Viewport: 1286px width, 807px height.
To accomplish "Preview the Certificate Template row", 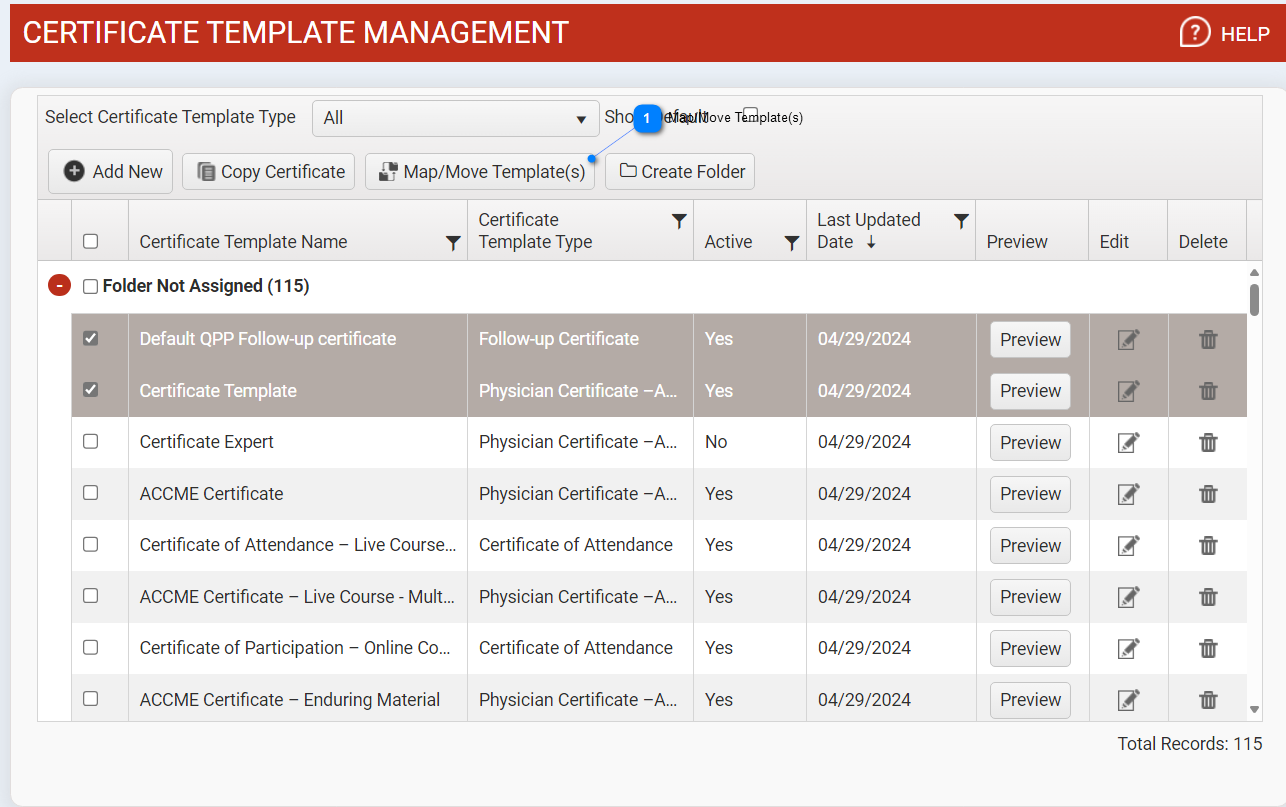I will click(x=1030, y=391).
